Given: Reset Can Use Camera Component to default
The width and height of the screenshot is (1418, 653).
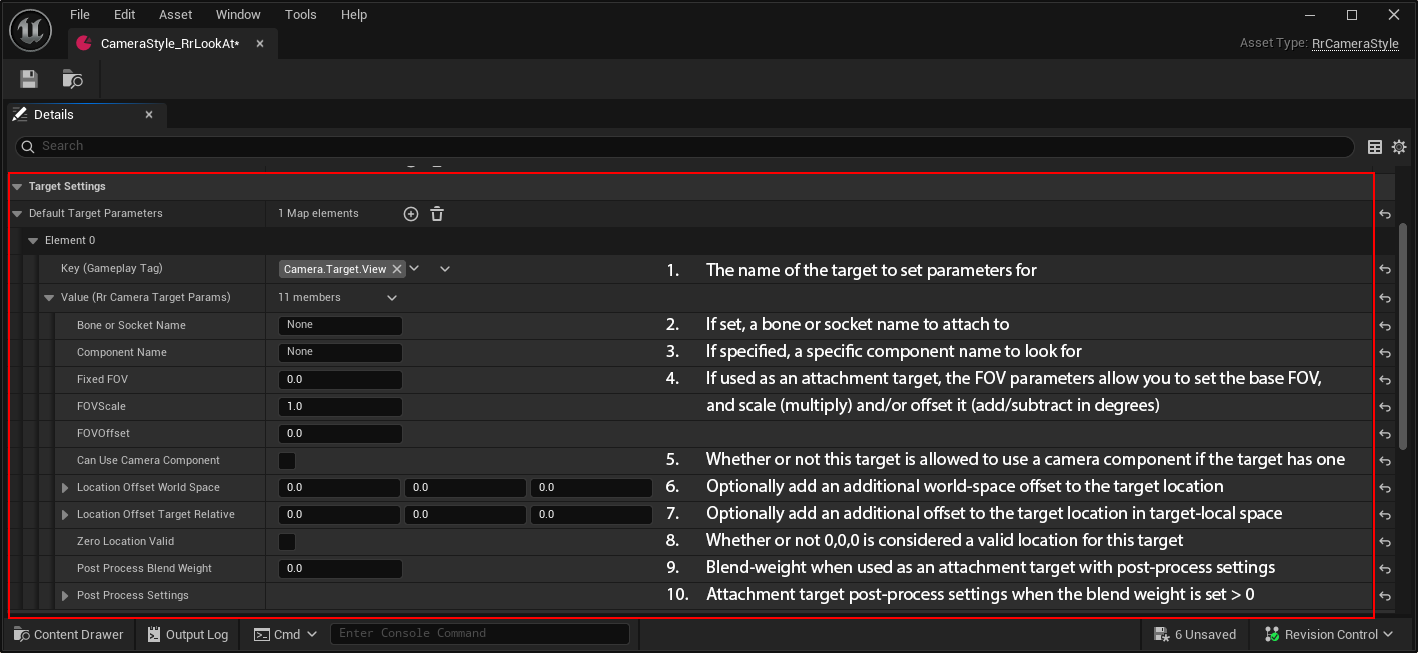Looking at the screenshot, I should [x=1385, y=461].
